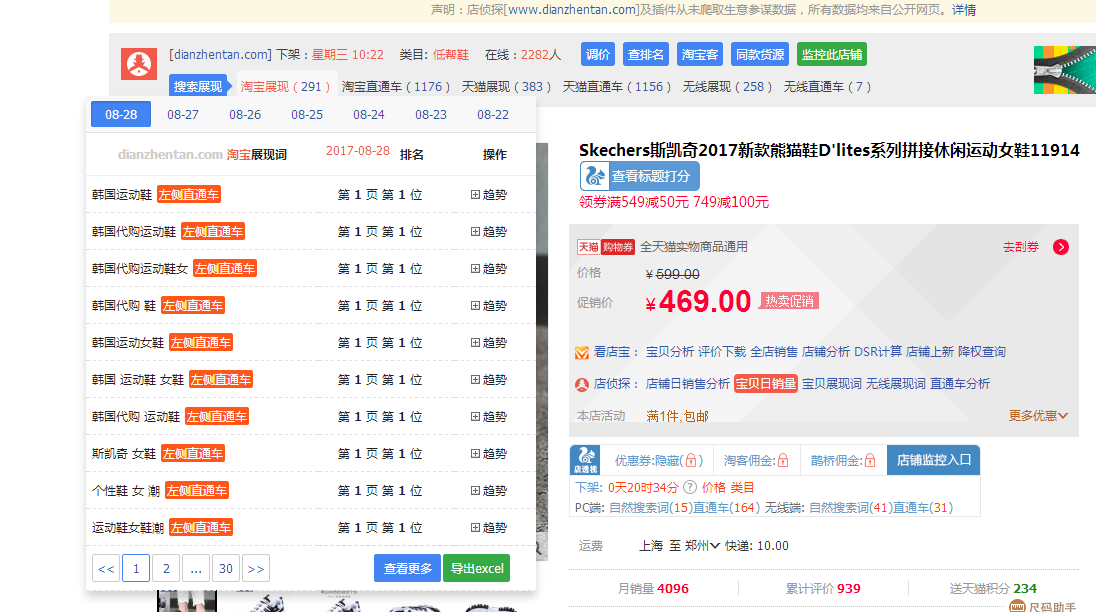1096x612 pixels.
Task: Click the squirrel icon on 查看标题打分
Action: 595,176
